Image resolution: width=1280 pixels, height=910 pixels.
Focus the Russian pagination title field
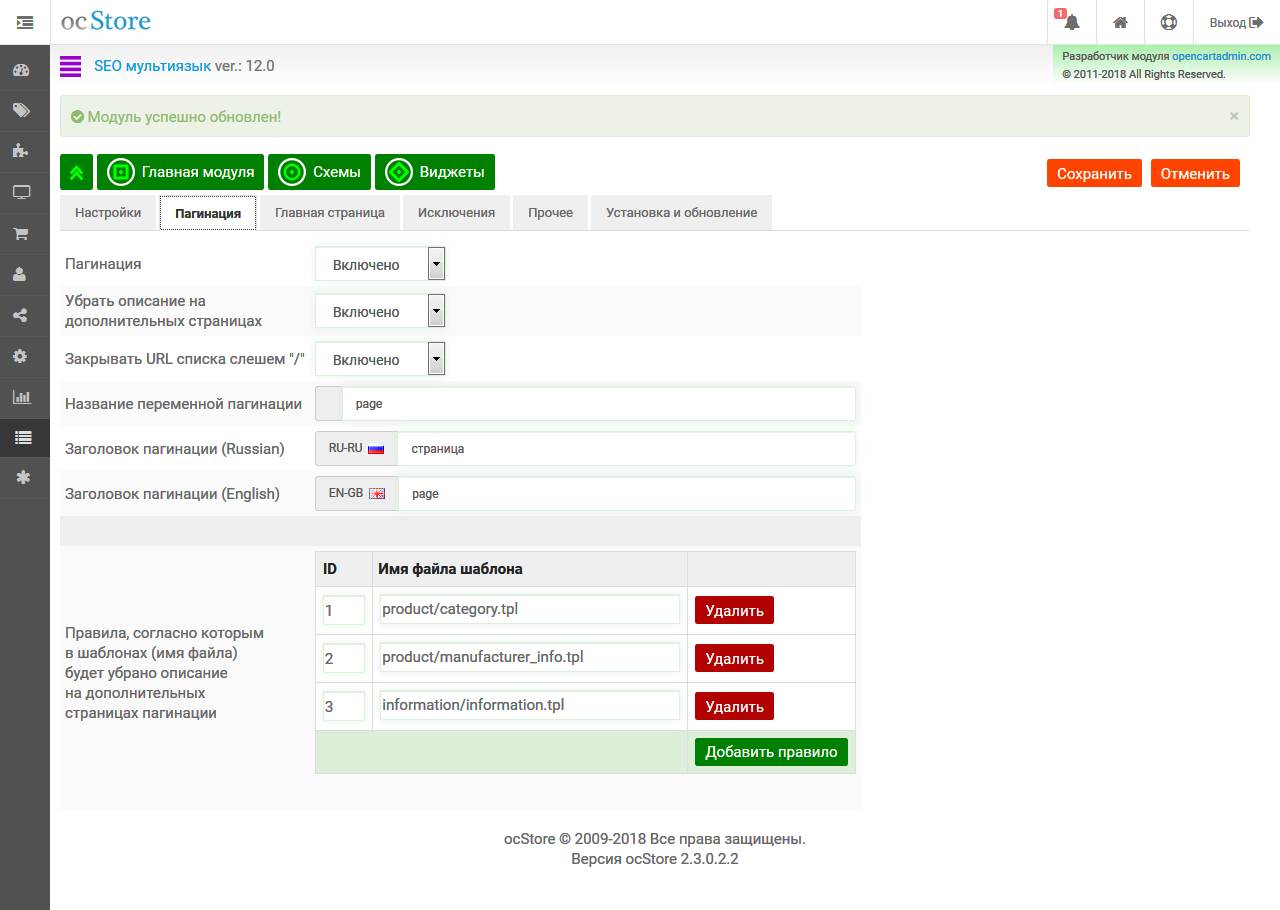pyautogui.click(x=626, y=449)
